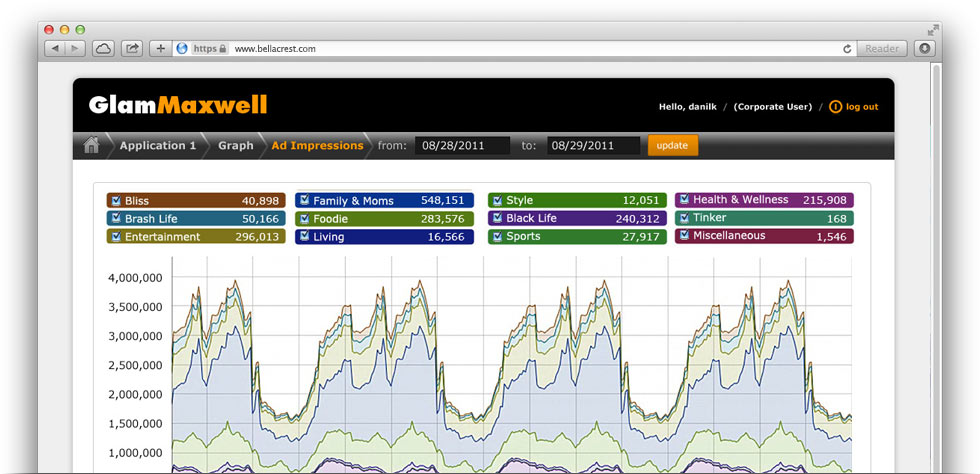The width and height of the screenshot is (980, 474).
Task: Click the to date field 08/29/2011
Action: [594, 146]
